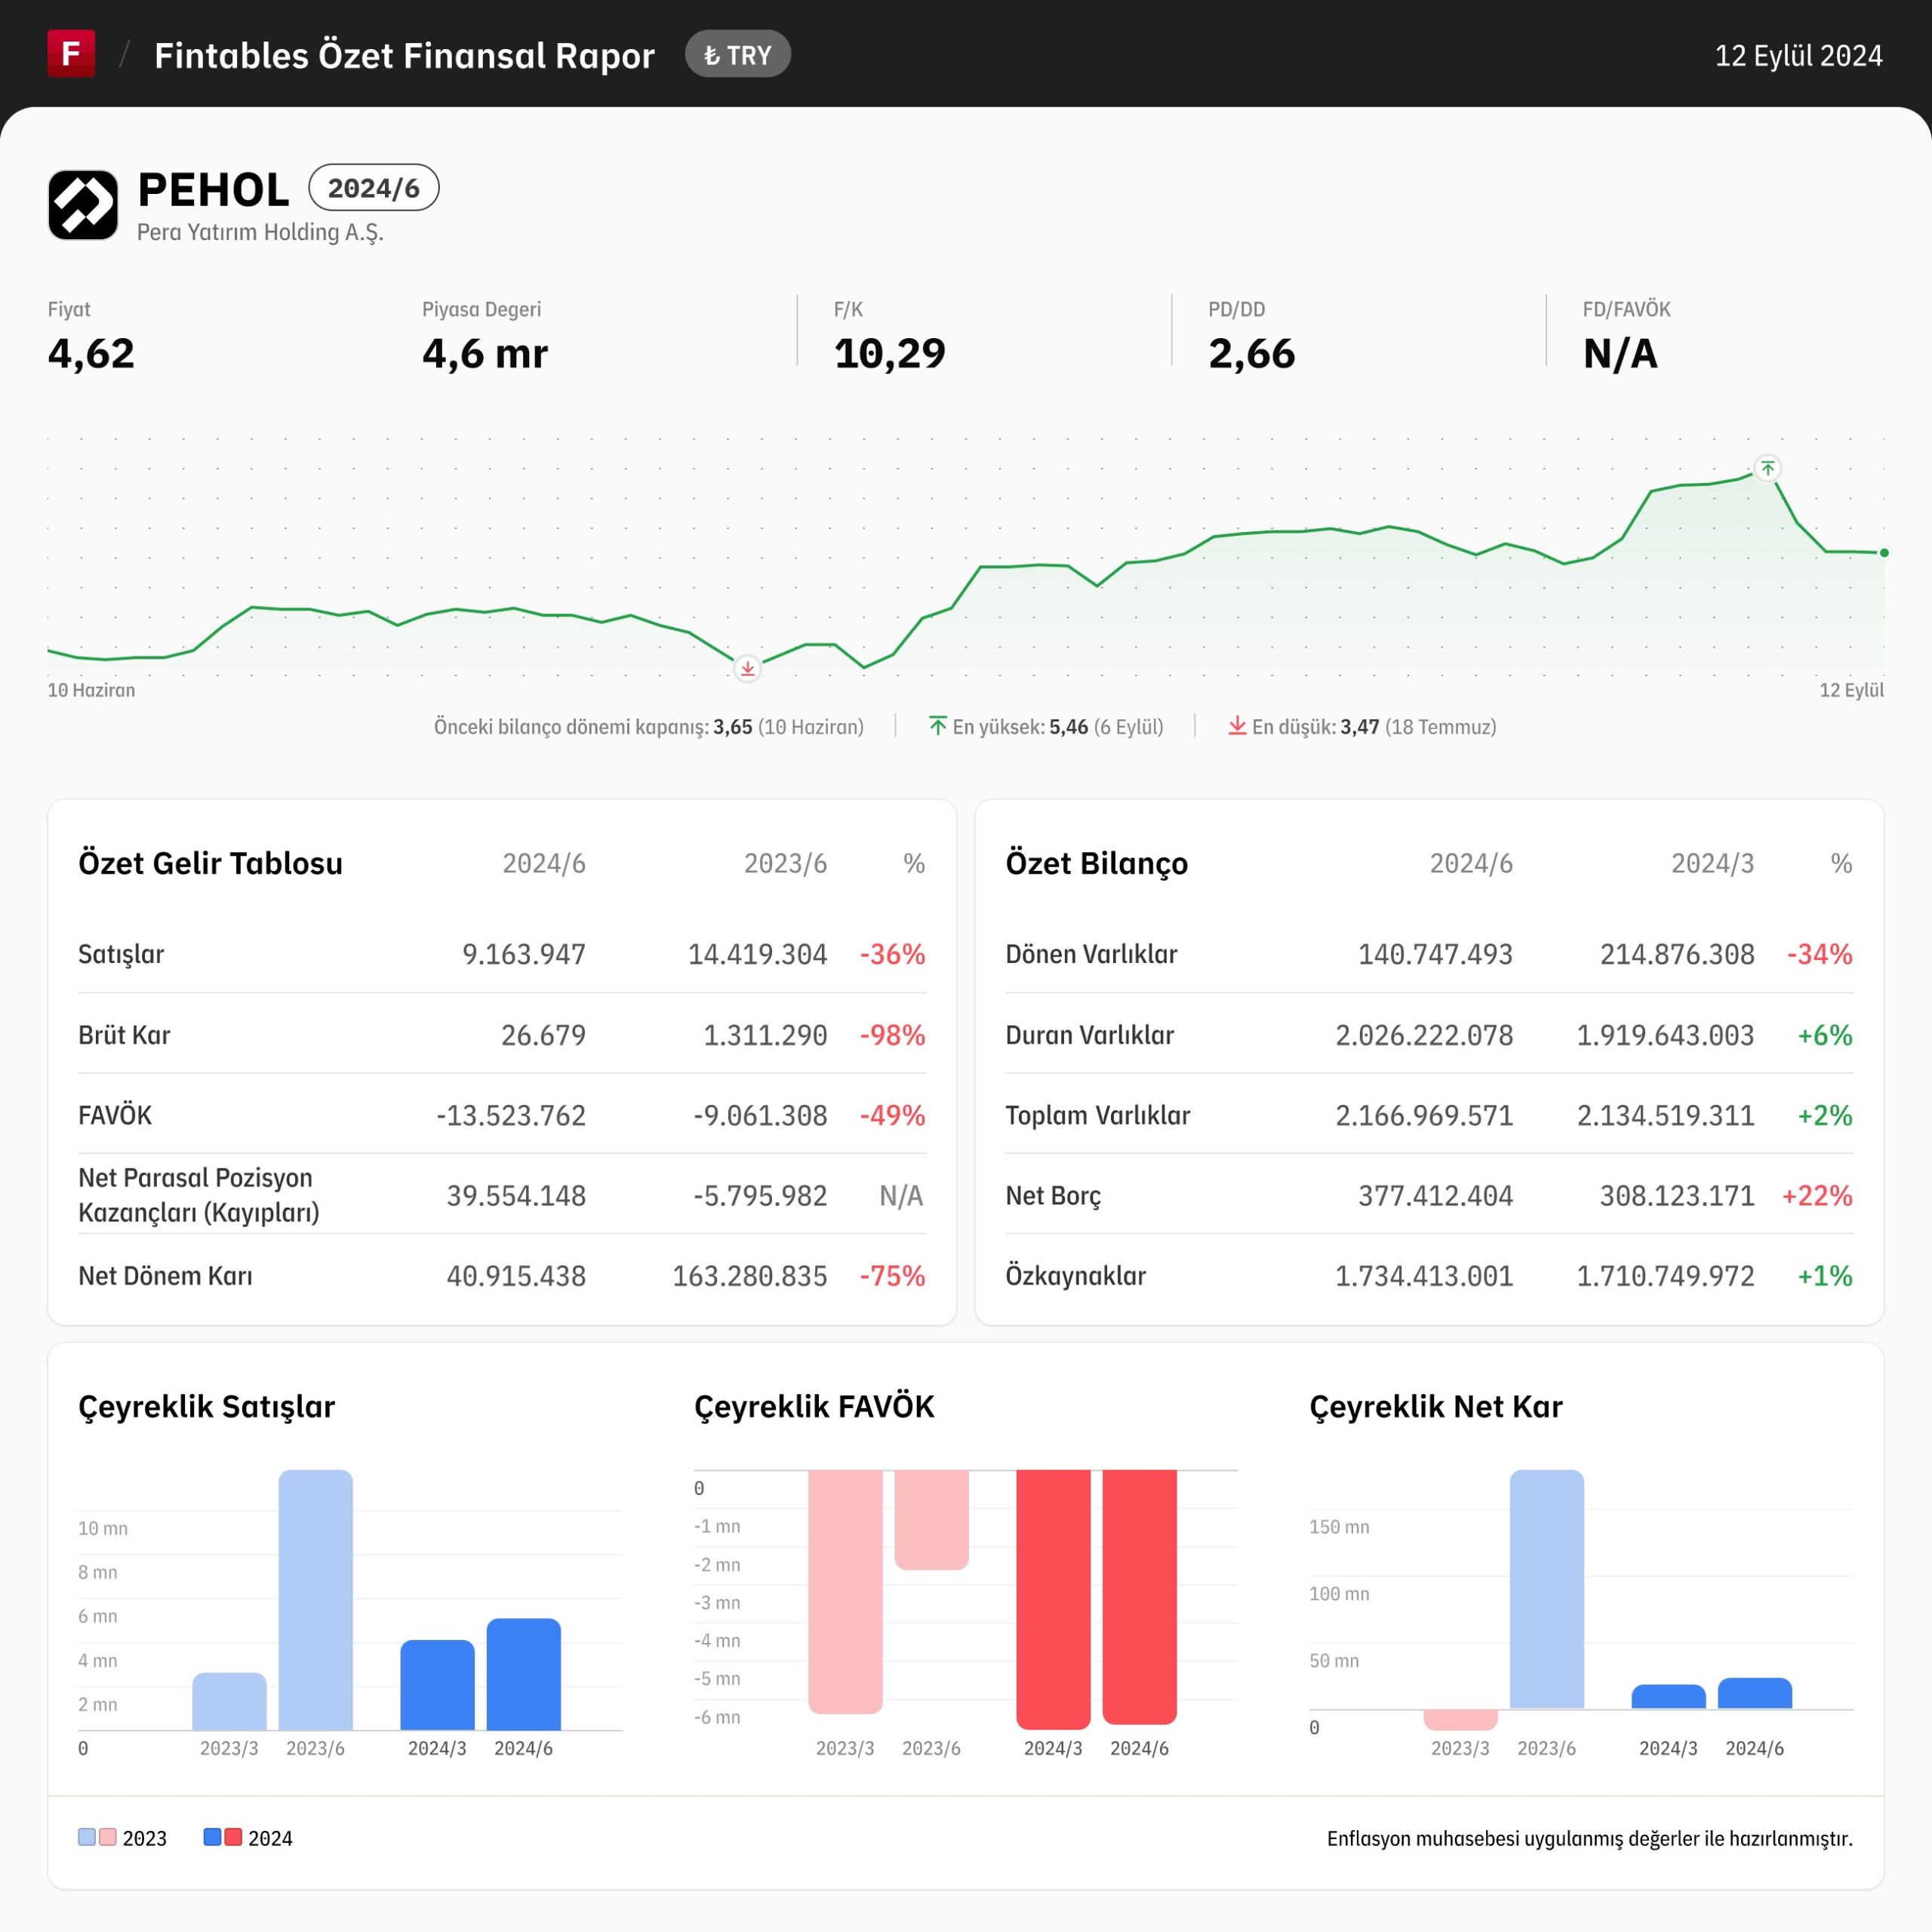Screen dimensions: 1932x1932
Task: Click the red down-arrow En düşük icon
Action: coord(1237,726)
